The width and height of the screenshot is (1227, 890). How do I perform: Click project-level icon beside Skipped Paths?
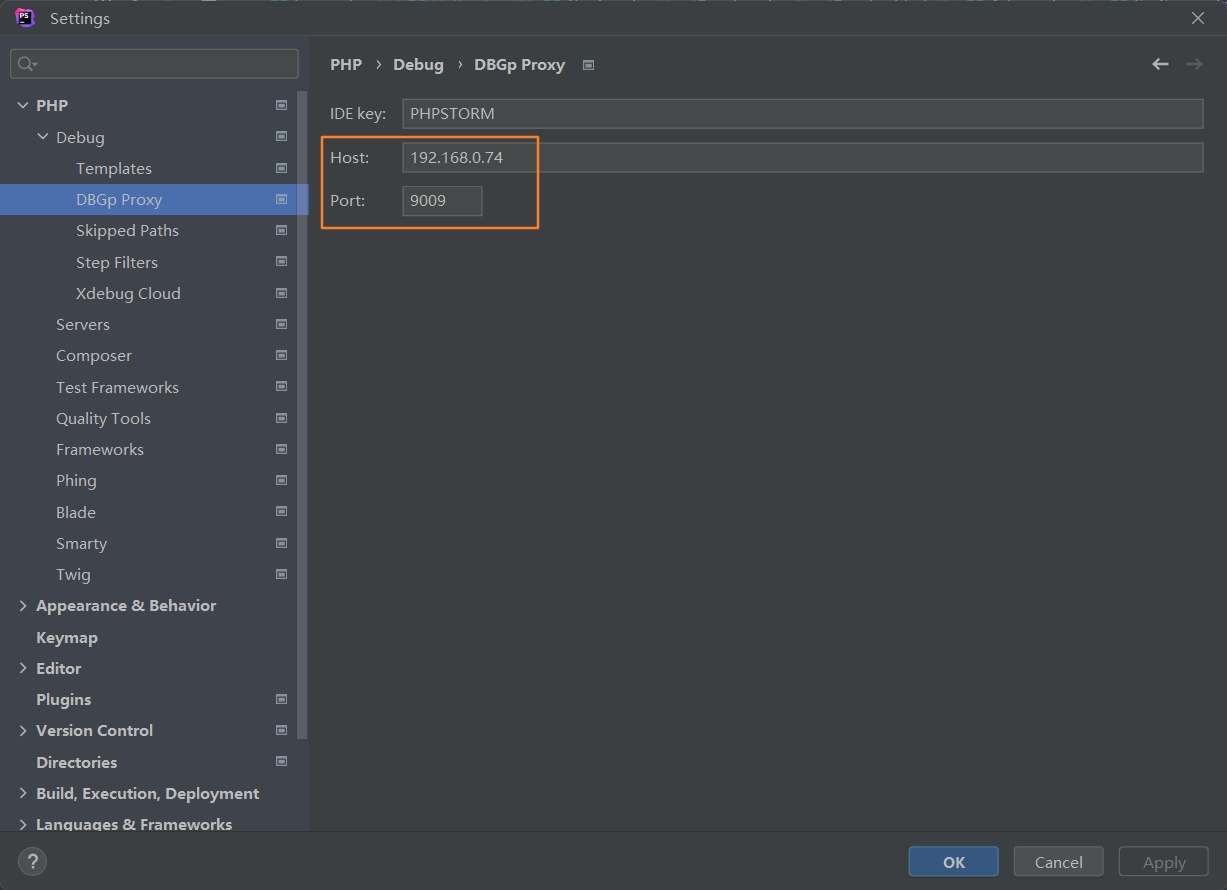(x=281, y=230)
